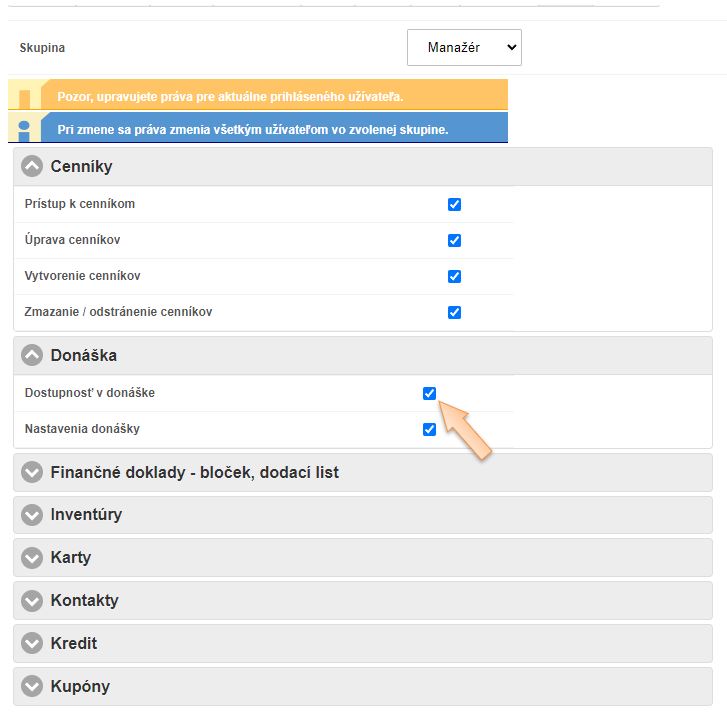Click the orange warning notice banner
This screenshot has height=724, width=727.
(258, 97)
